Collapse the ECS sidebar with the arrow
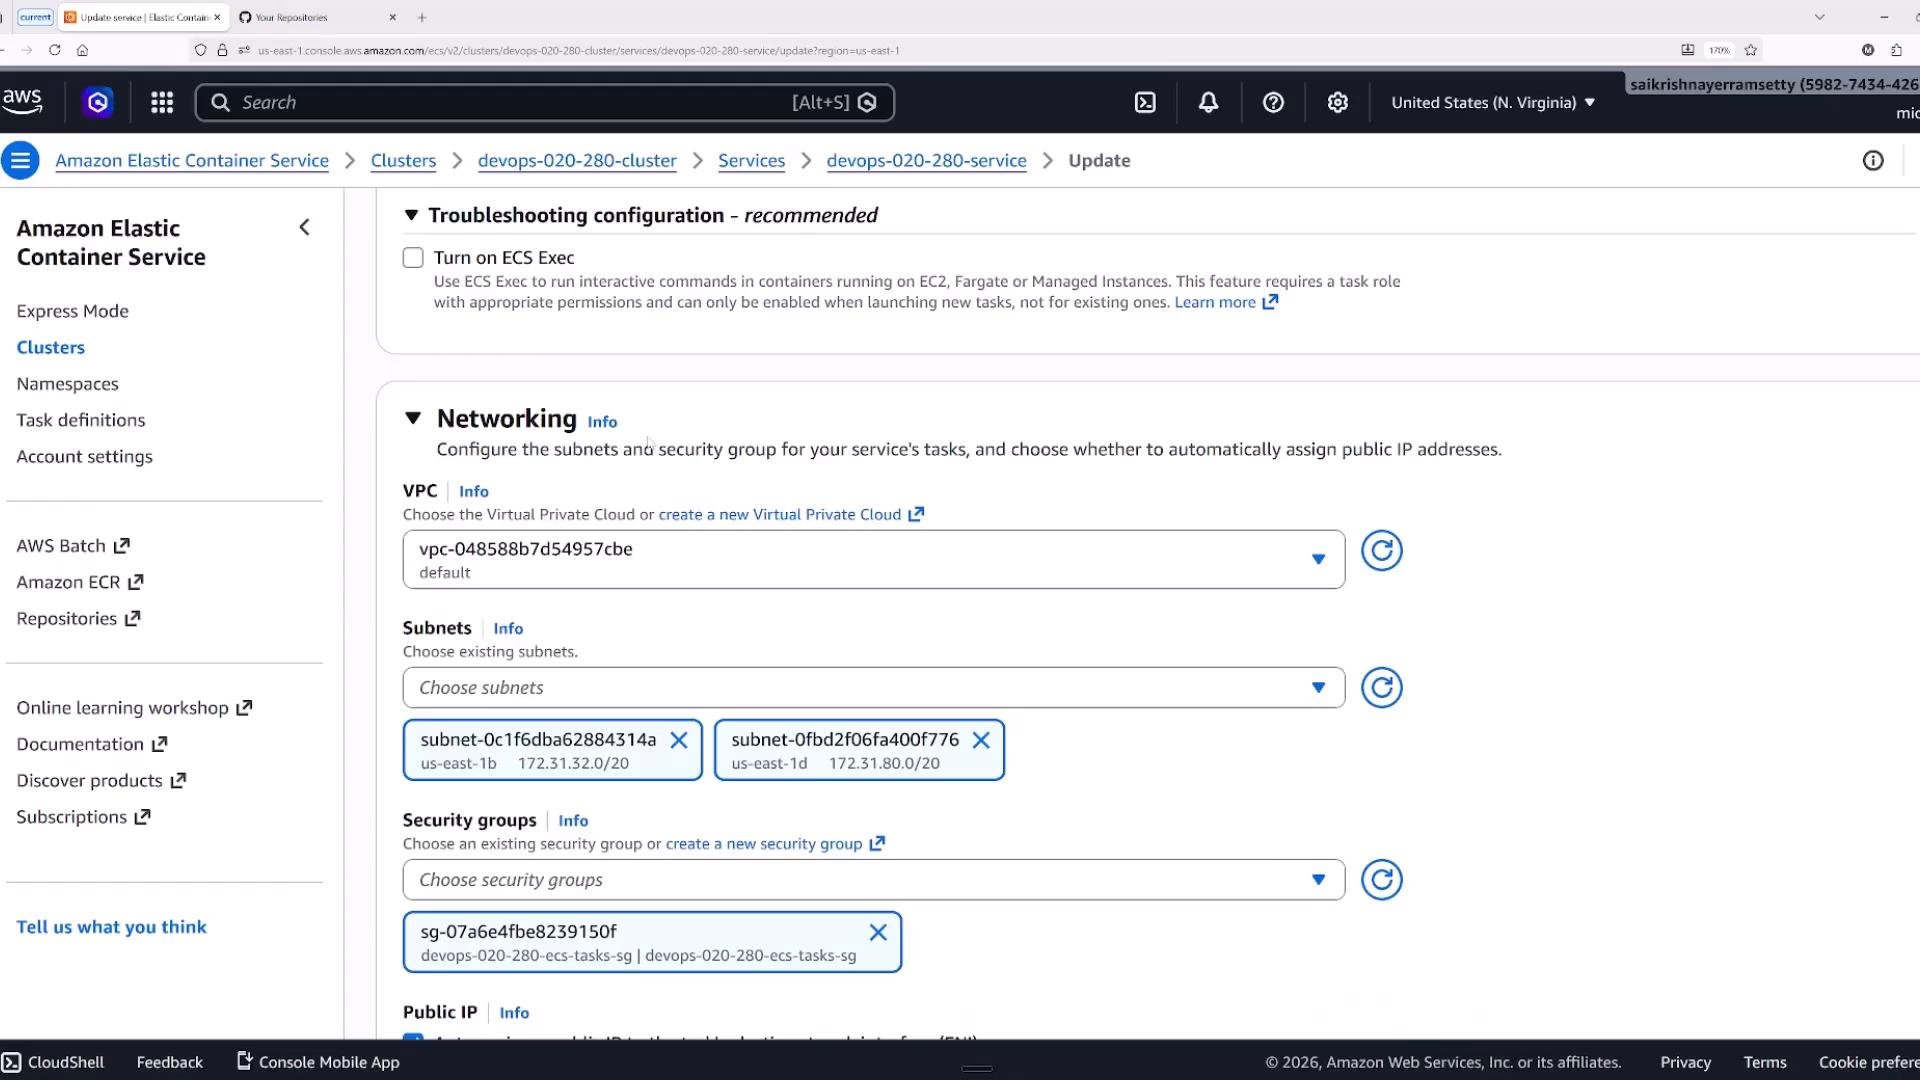 304,228
